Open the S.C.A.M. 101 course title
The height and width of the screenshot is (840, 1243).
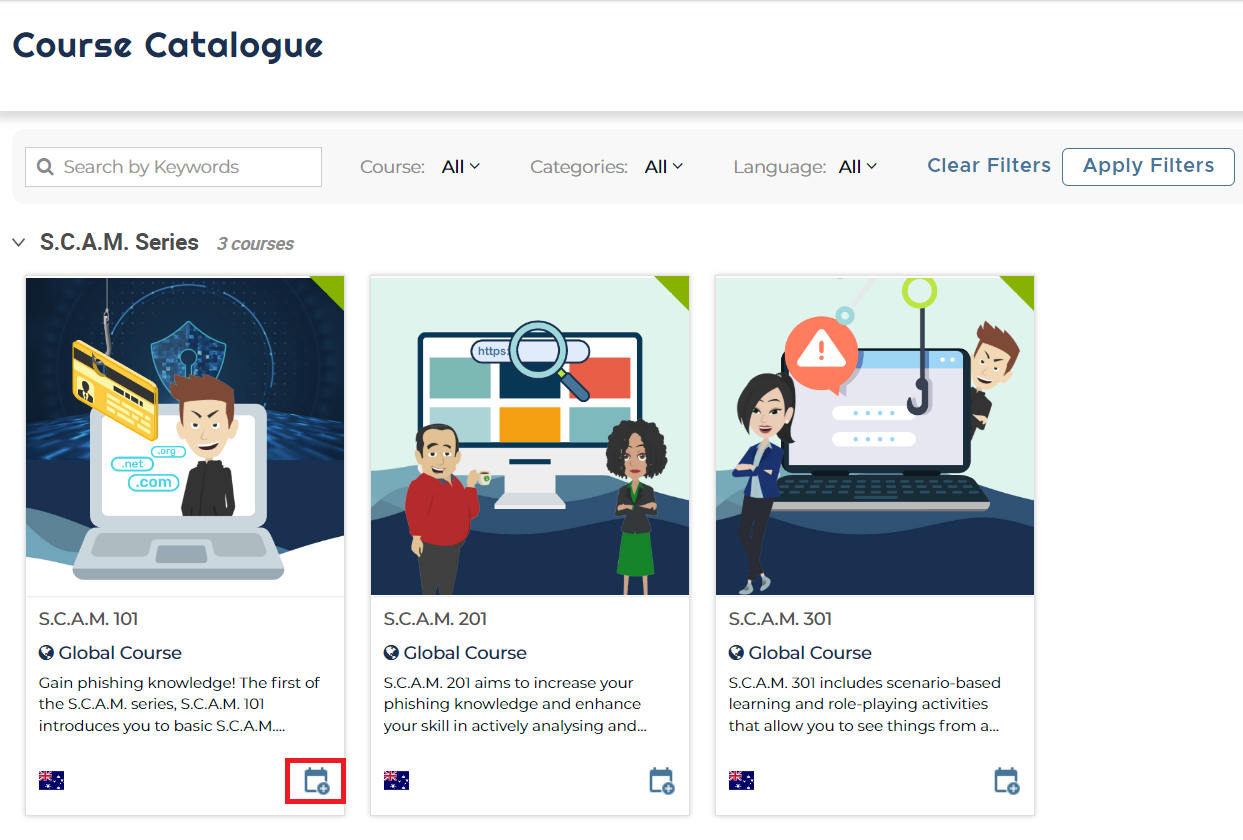click(x=88, y=619)
